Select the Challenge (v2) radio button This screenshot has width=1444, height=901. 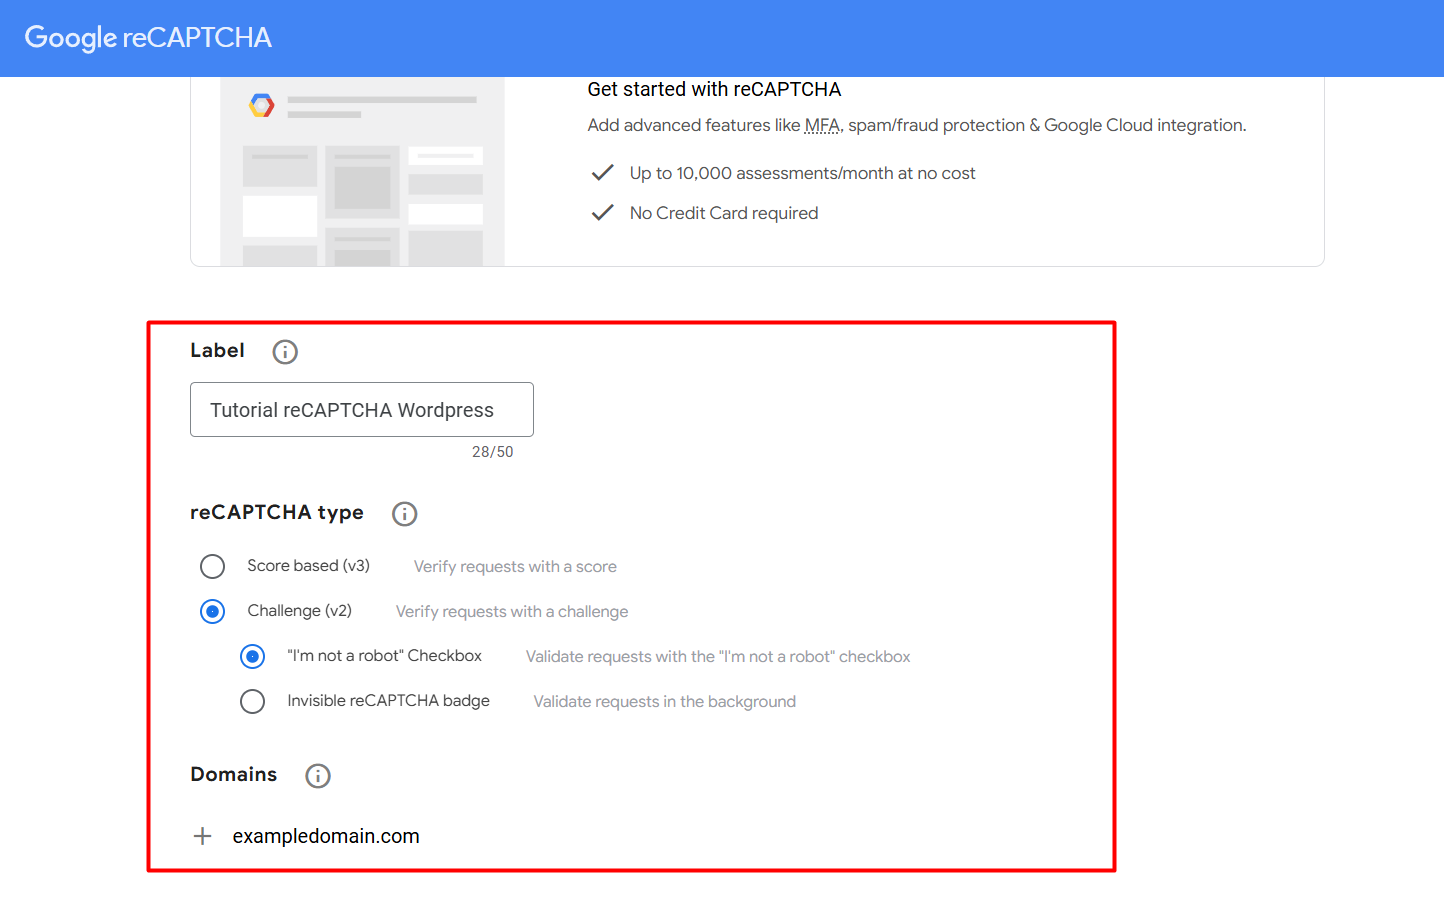tap(212, 610)
